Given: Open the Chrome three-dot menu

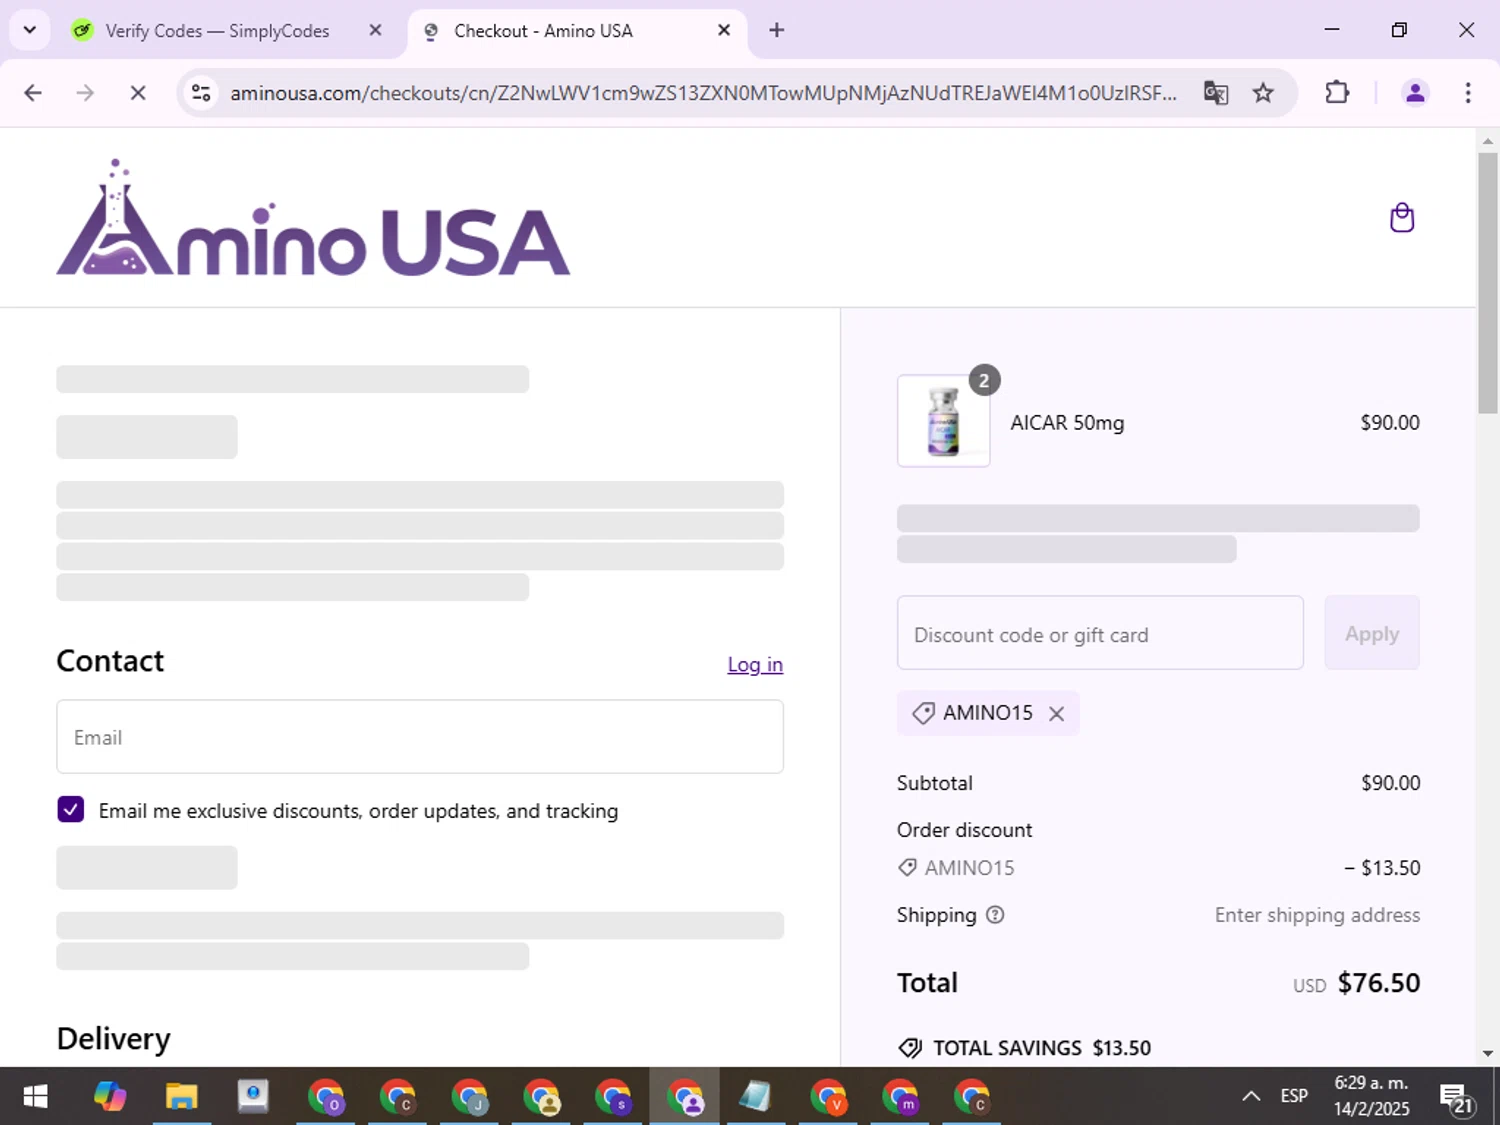Looking at the screenshot, I should [1468, 93].
